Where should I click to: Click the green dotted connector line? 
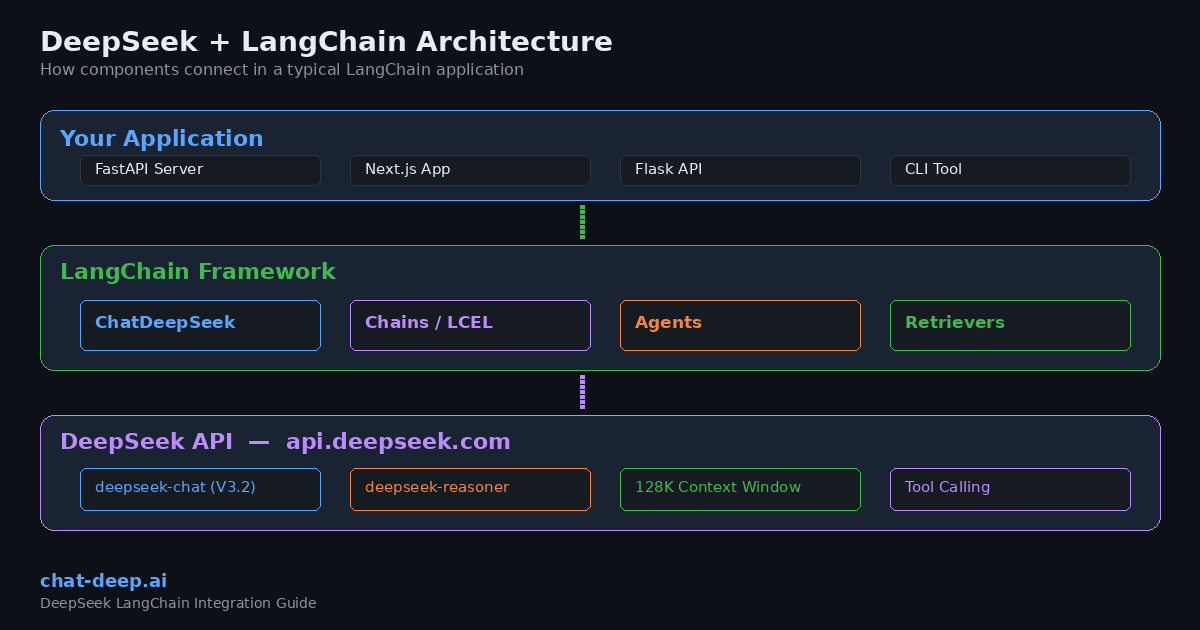coord(582,222)
